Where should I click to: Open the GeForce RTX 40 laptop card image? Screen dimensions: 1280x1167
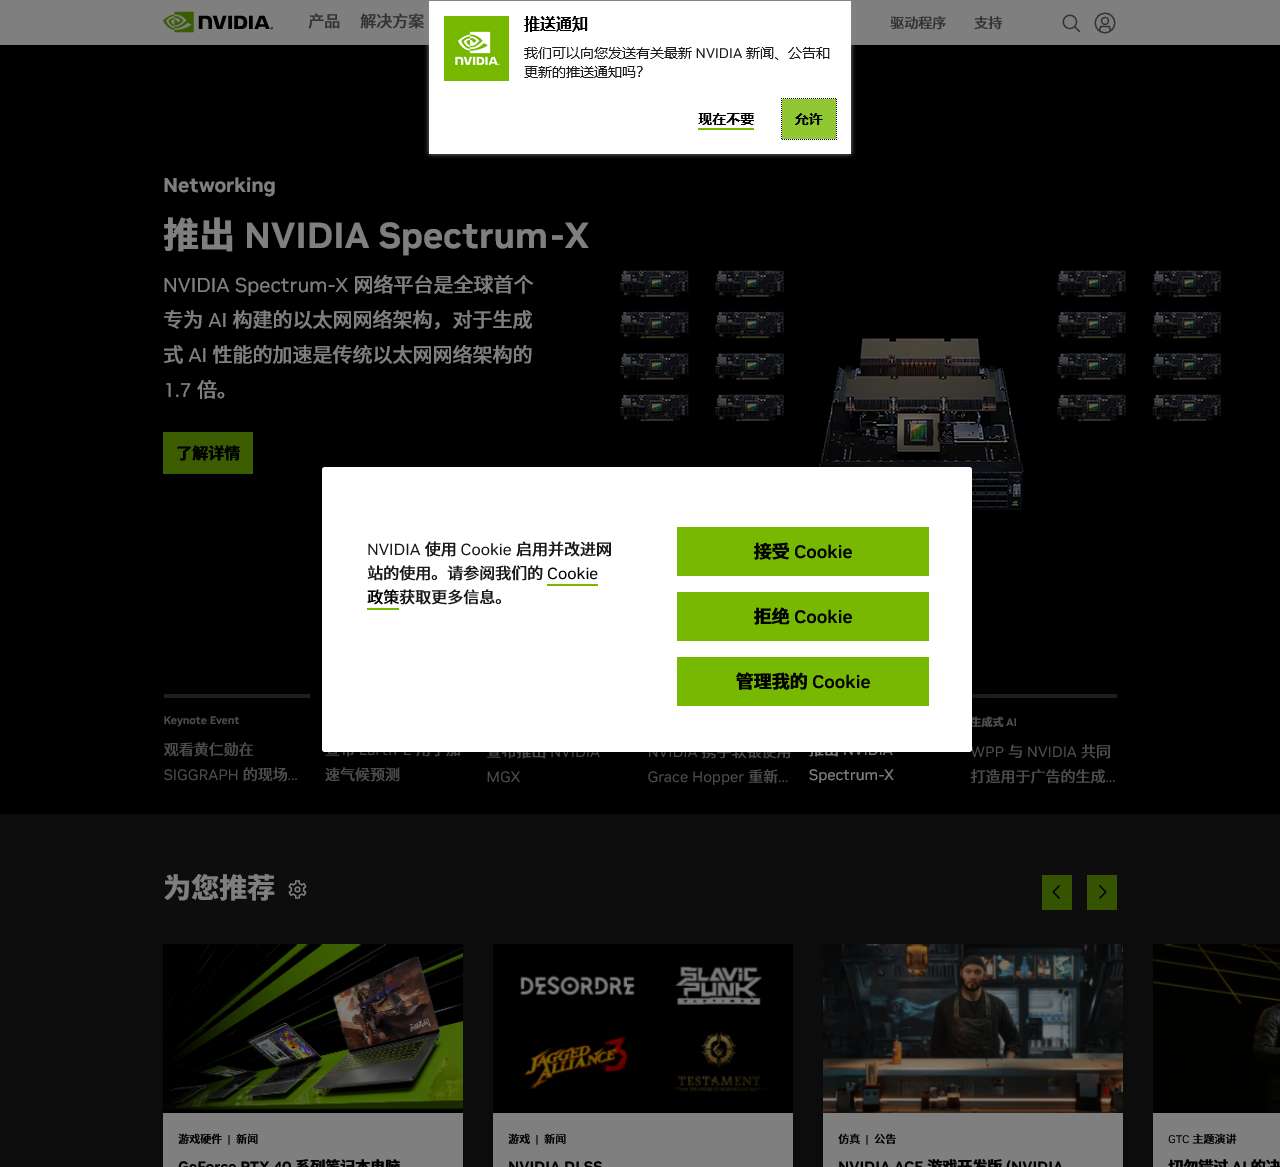click(313, 1028)
